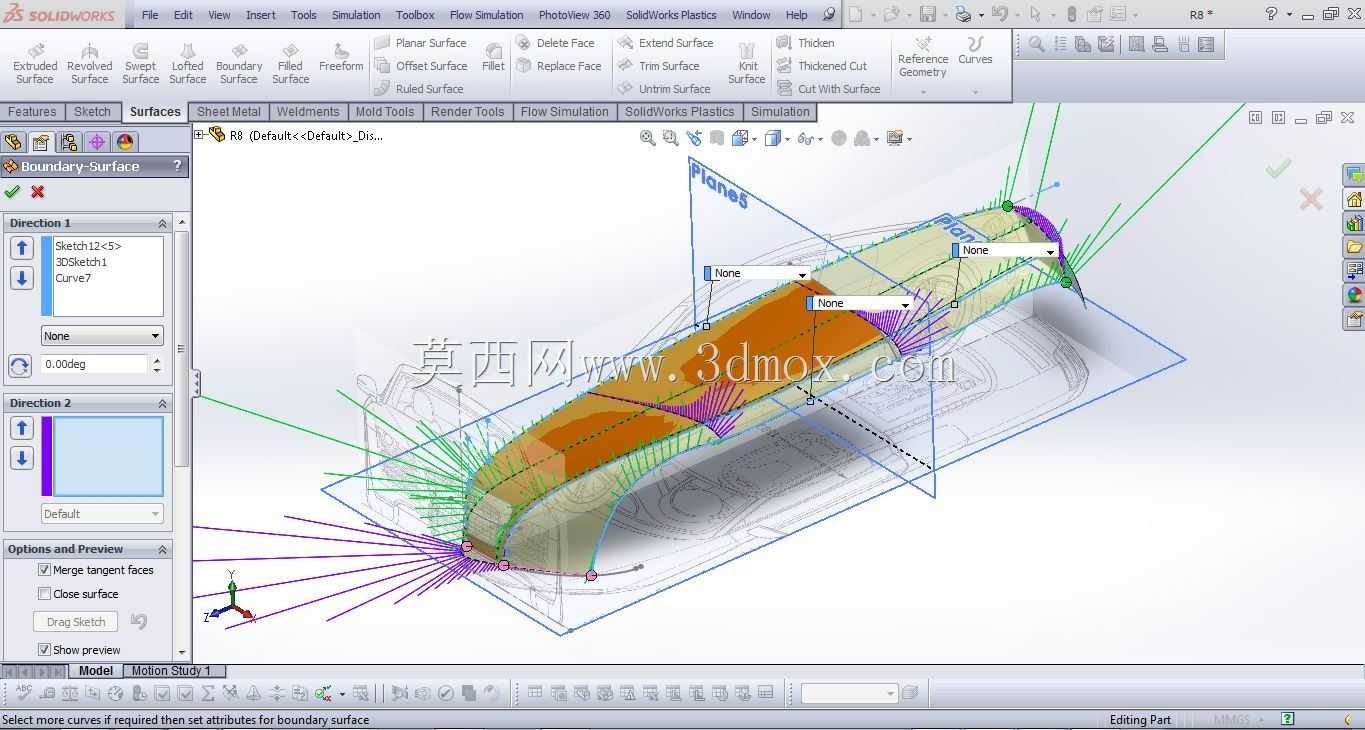Click the Drag Sketch button
The image size is (1365, 730).
[76, 622]
